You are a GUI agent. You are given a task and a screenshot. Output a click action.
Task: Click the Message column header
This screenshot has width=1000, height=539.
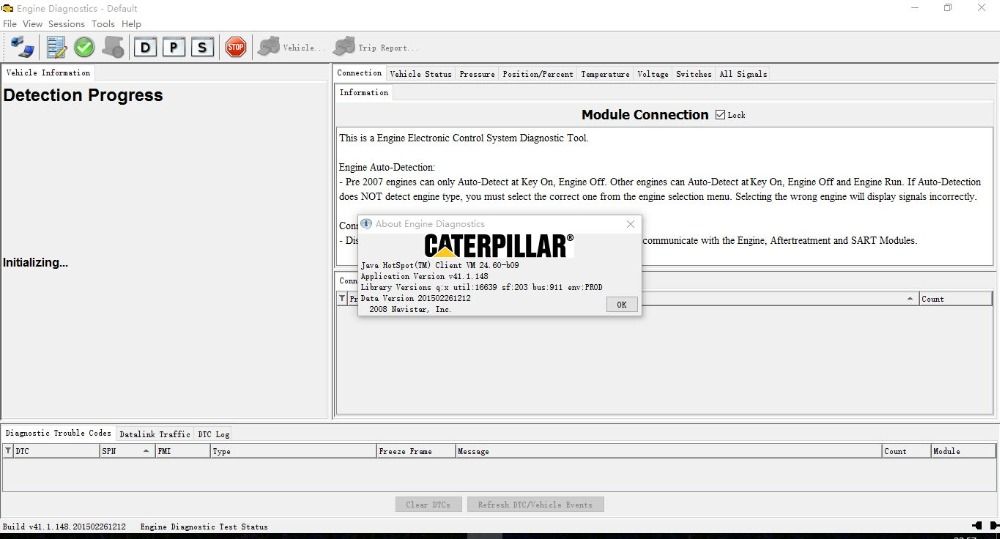[x=668, y=451]
